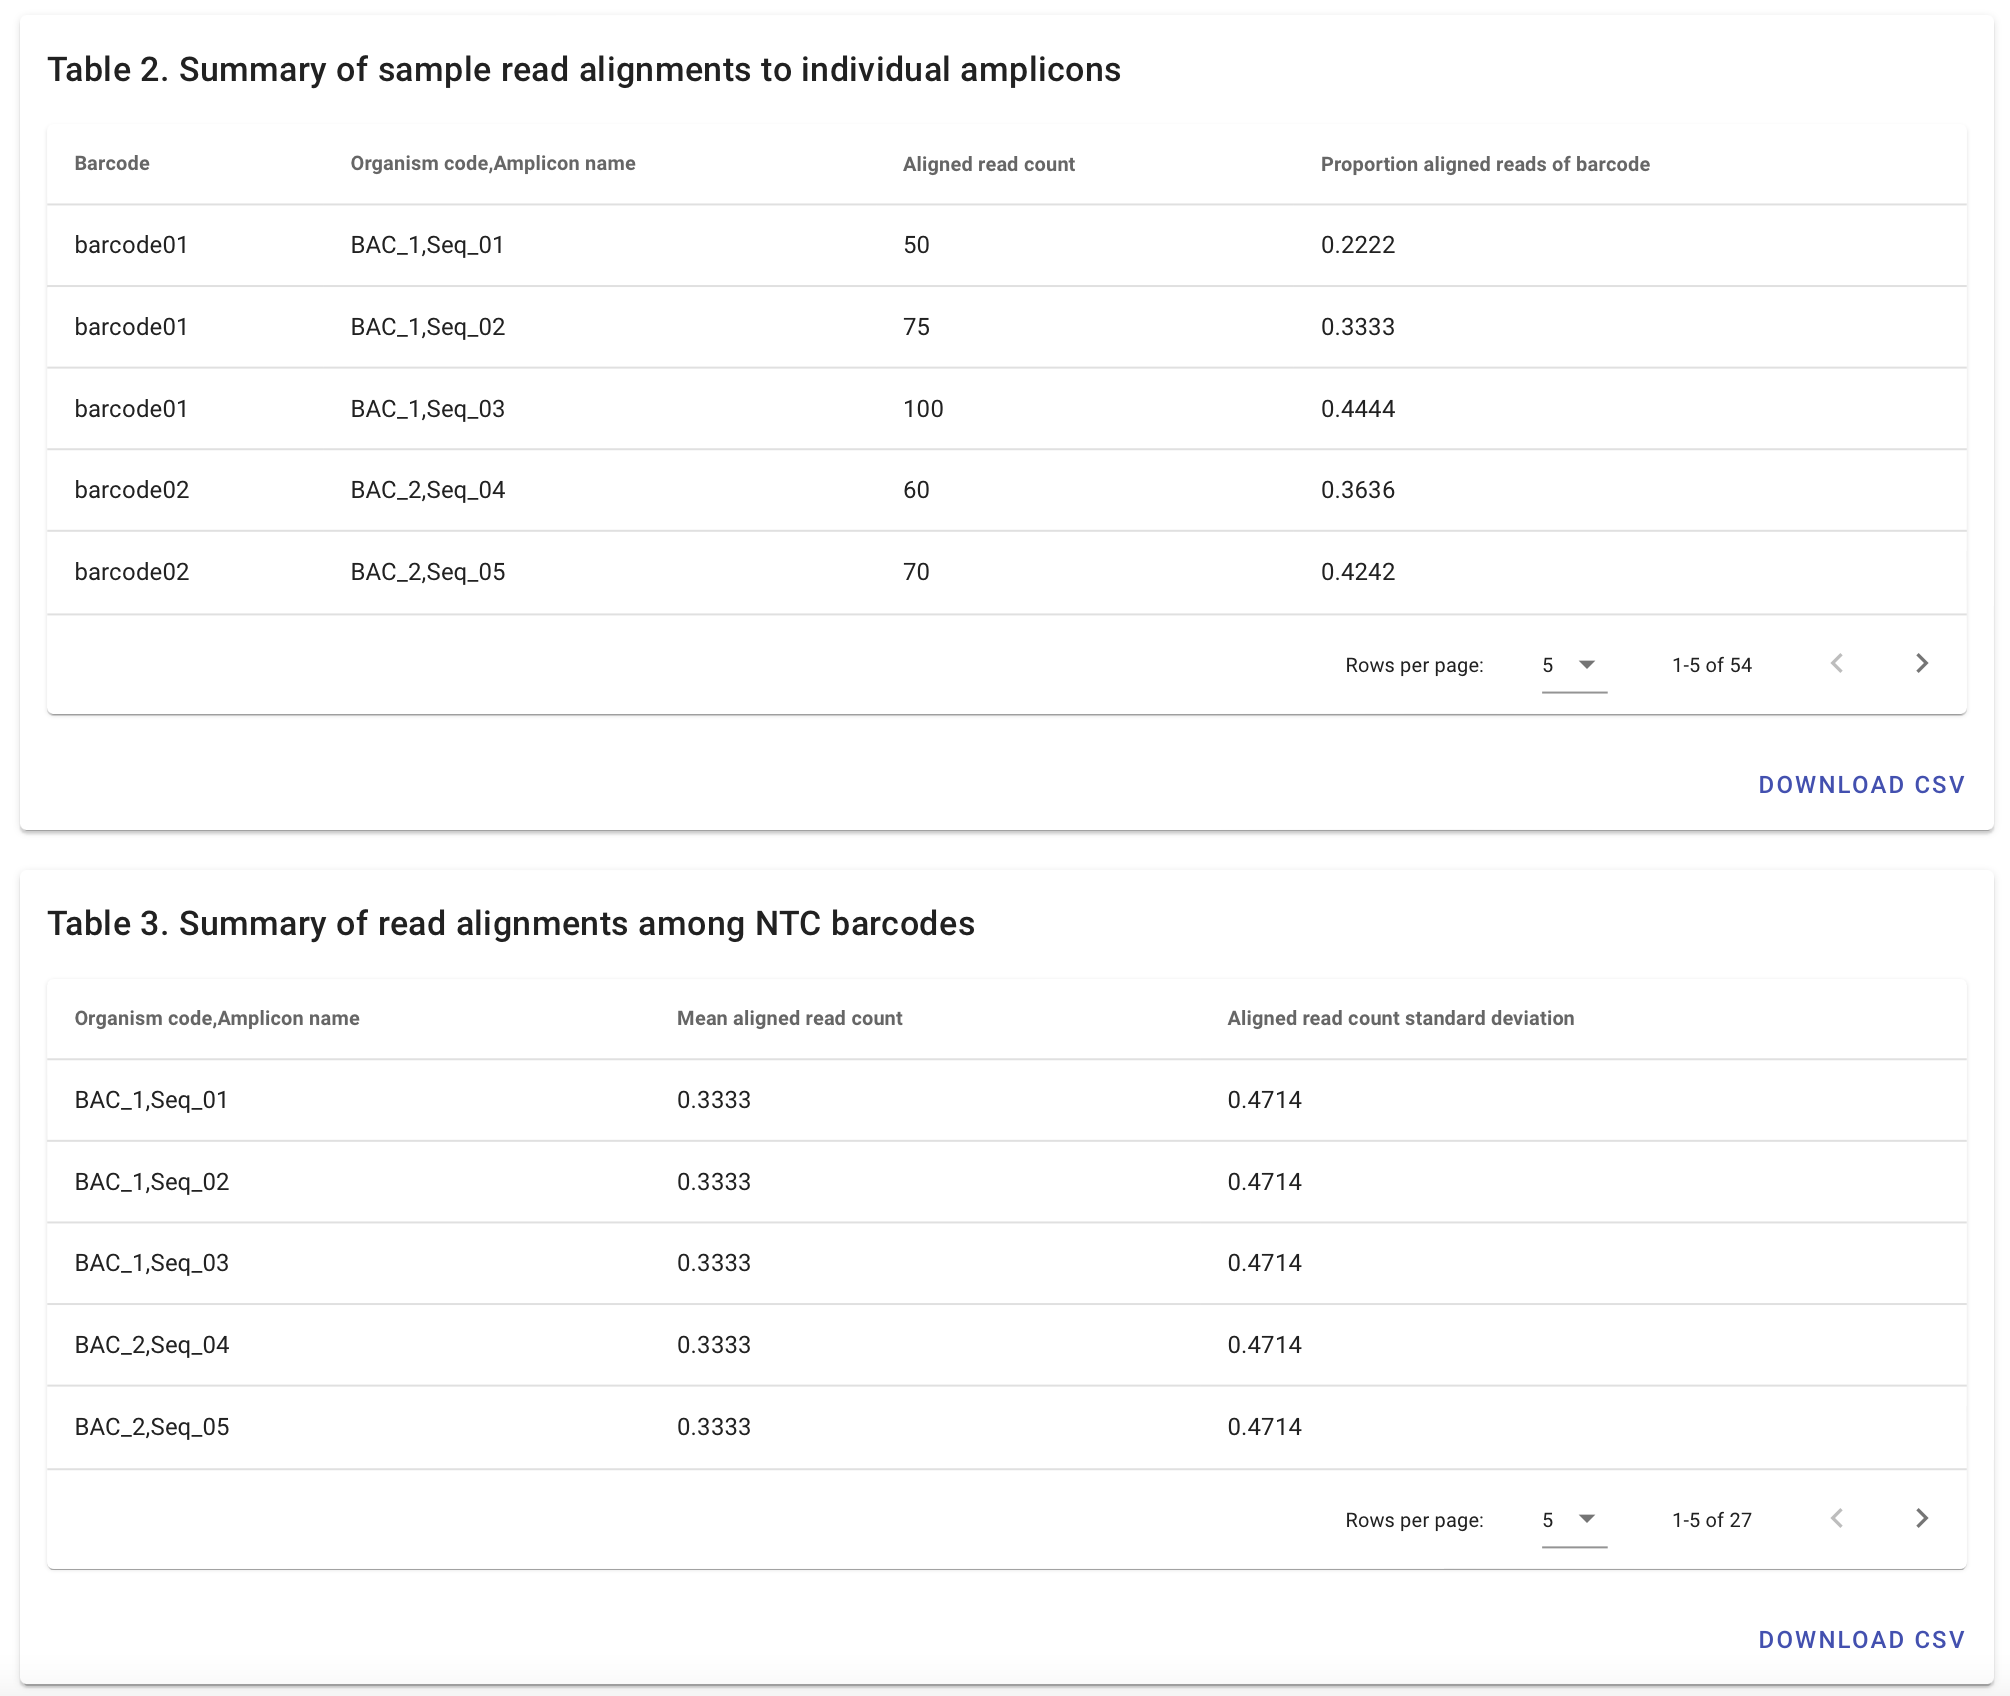The image size is (2010, 1696).
Task: Click Table 3 Organism code,Amplicon name header
Action: [x=217, y=1018]
